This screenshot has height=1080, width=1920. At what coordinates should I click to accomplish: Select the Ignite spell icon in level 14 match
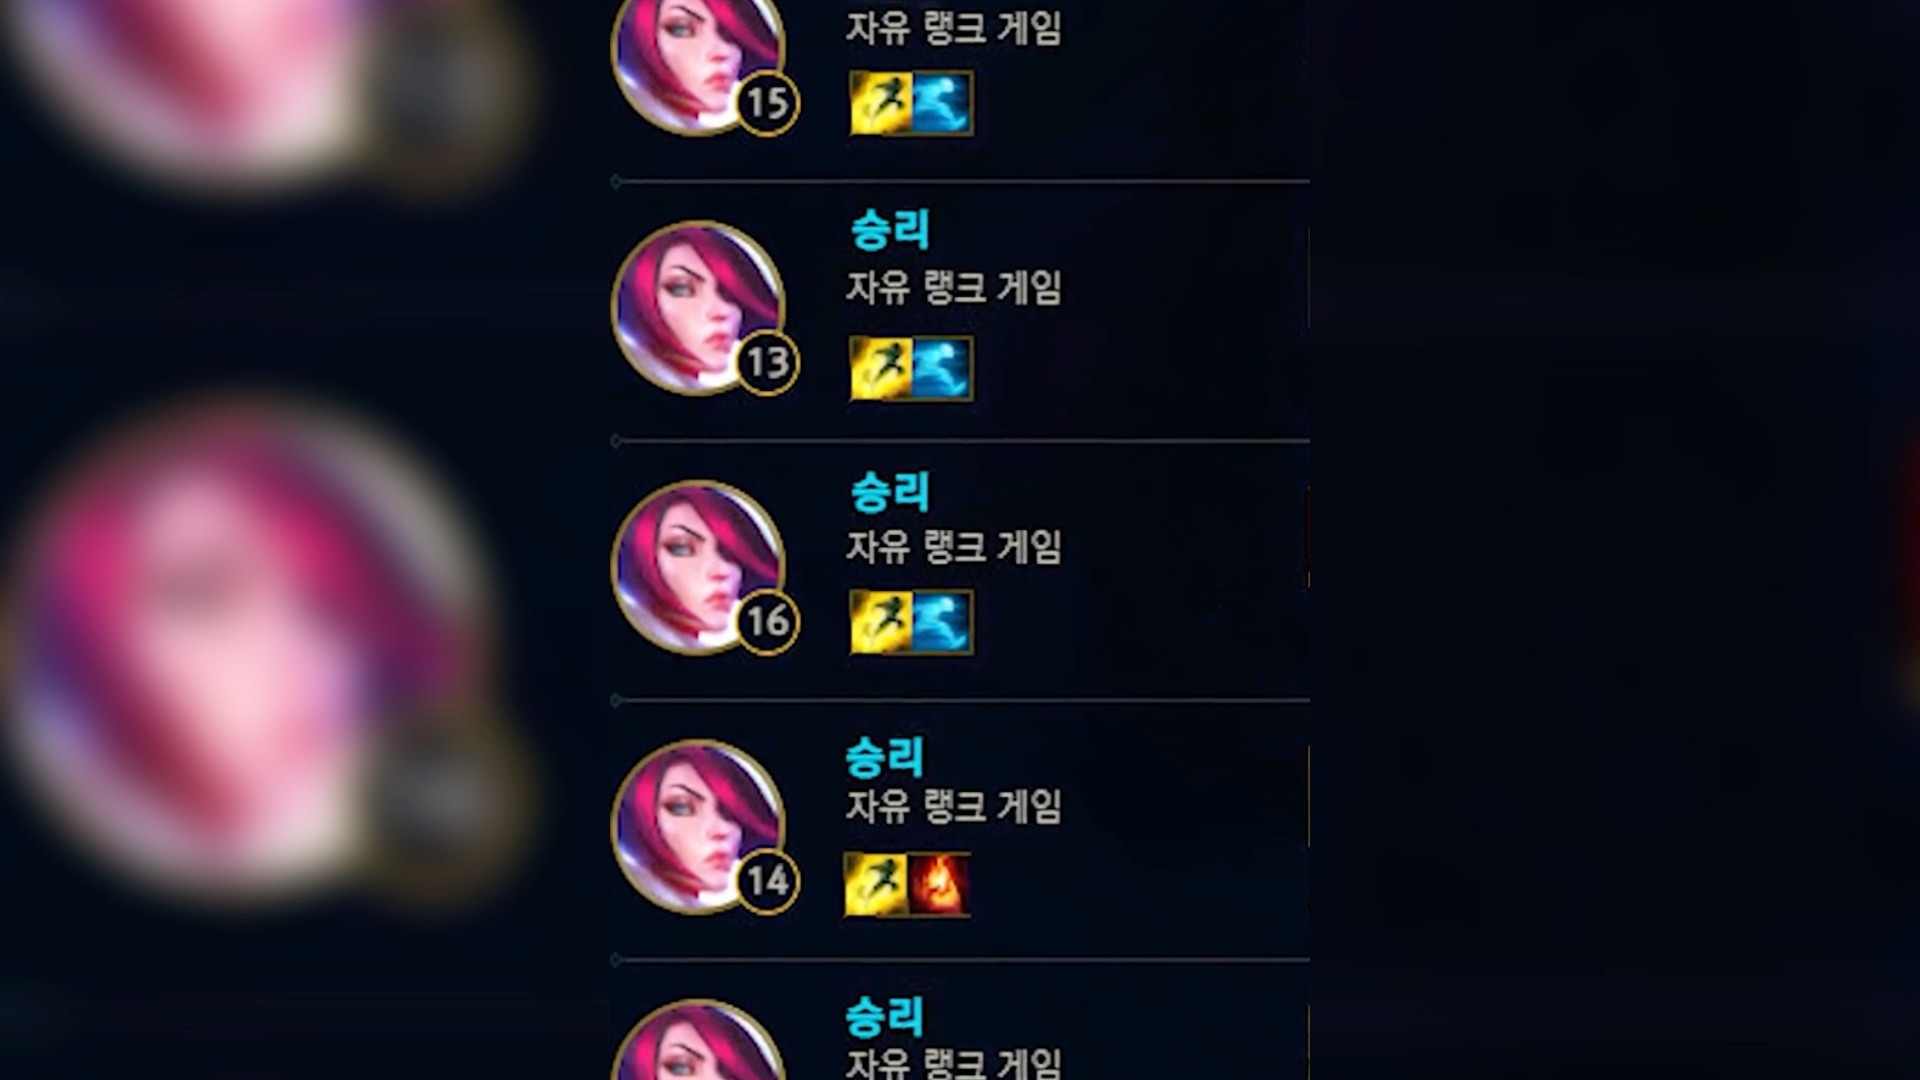point(938,884)
